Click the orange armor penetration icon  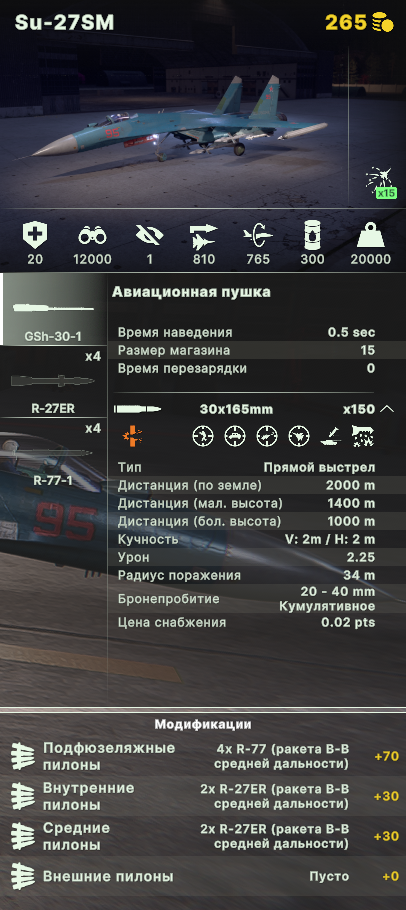132,435
